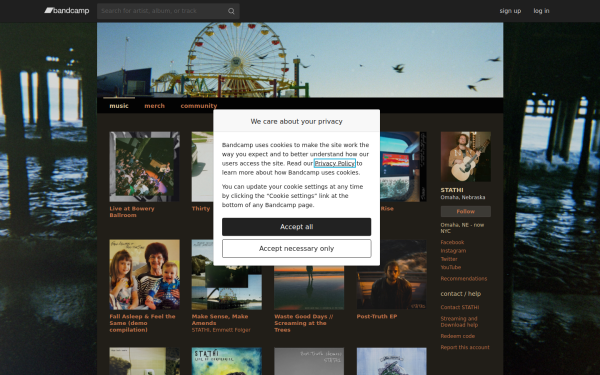Click the Accept all button

(x=297, y=227)
